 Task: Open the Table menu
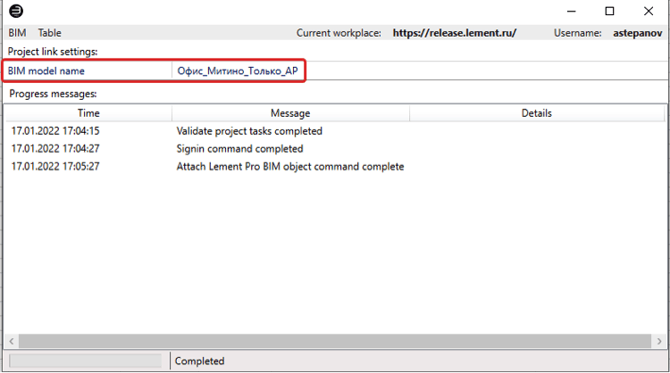point(50,33)
